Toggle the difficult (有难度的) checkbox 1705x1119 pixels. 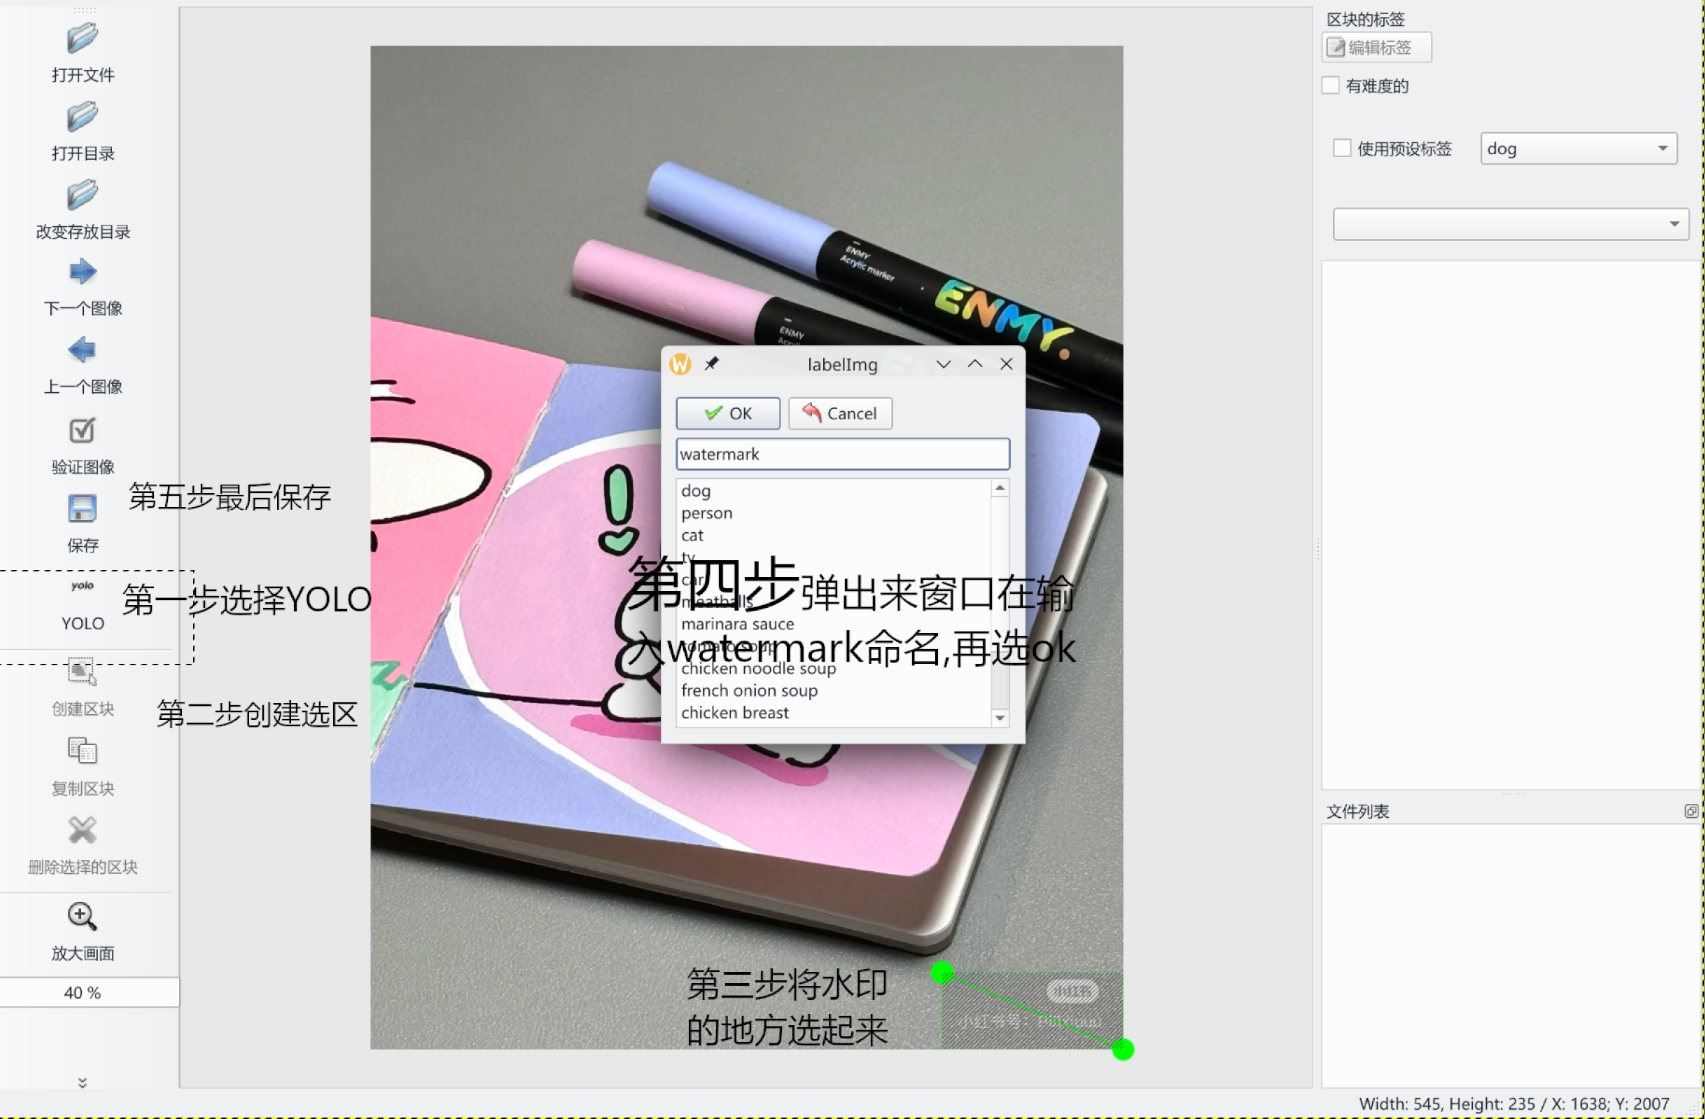[1331, 86]
